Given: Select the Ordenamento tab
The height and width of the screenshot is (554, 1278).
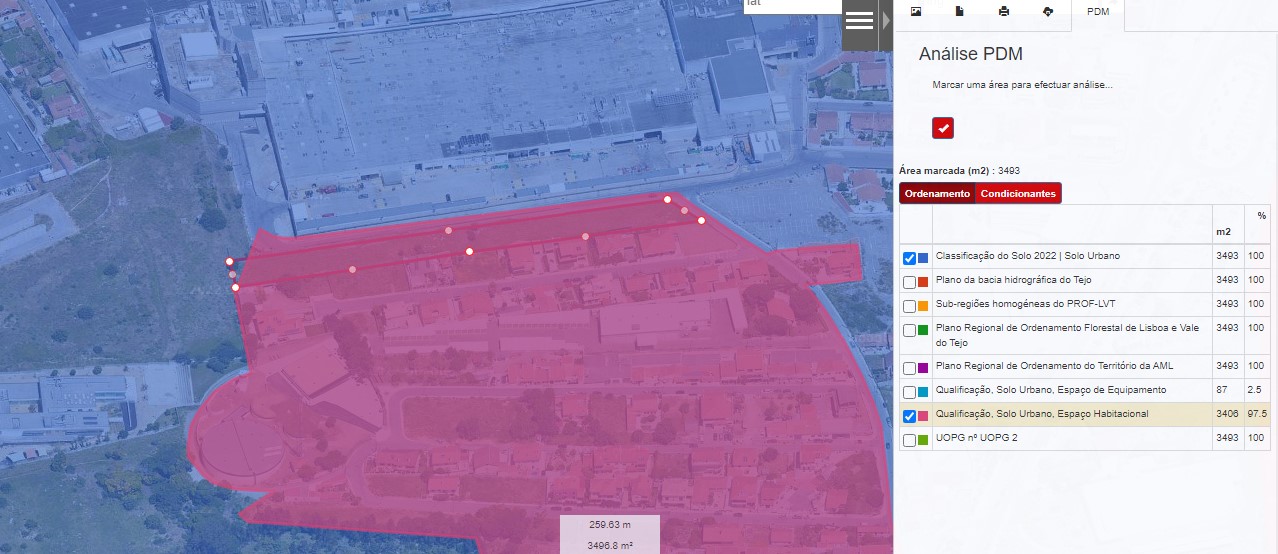Looking at the screenshot, I should tap(937, 194).
